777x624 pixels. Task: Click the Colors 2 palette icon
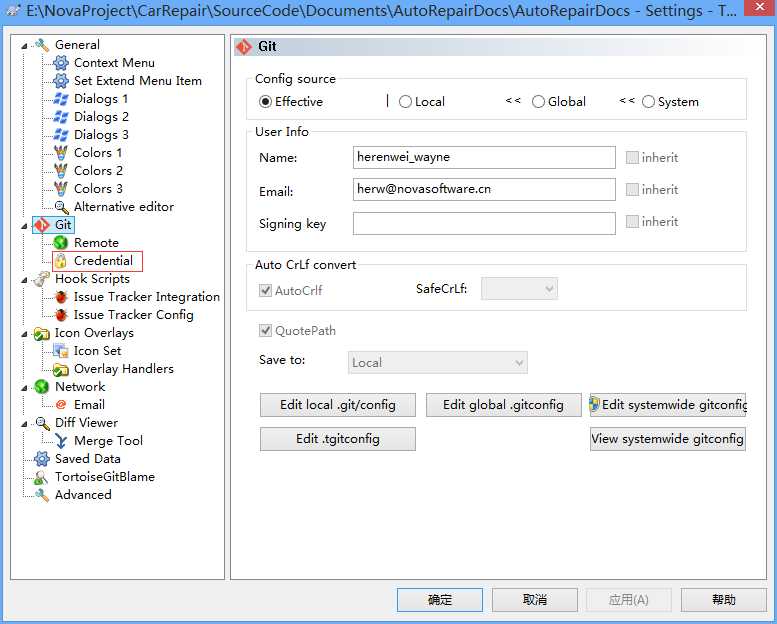[x=60, y=171]
